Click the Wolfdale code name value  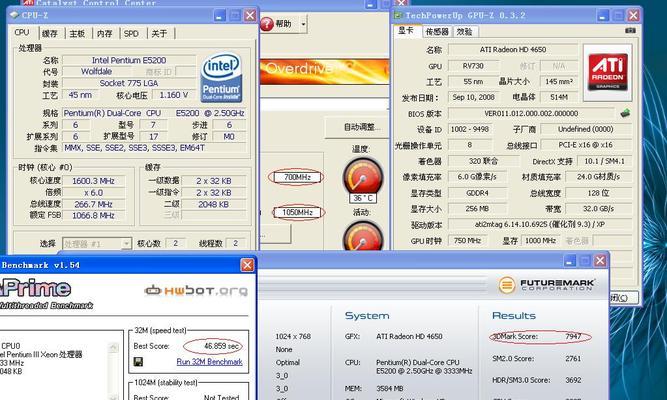(x=96, y=71)
